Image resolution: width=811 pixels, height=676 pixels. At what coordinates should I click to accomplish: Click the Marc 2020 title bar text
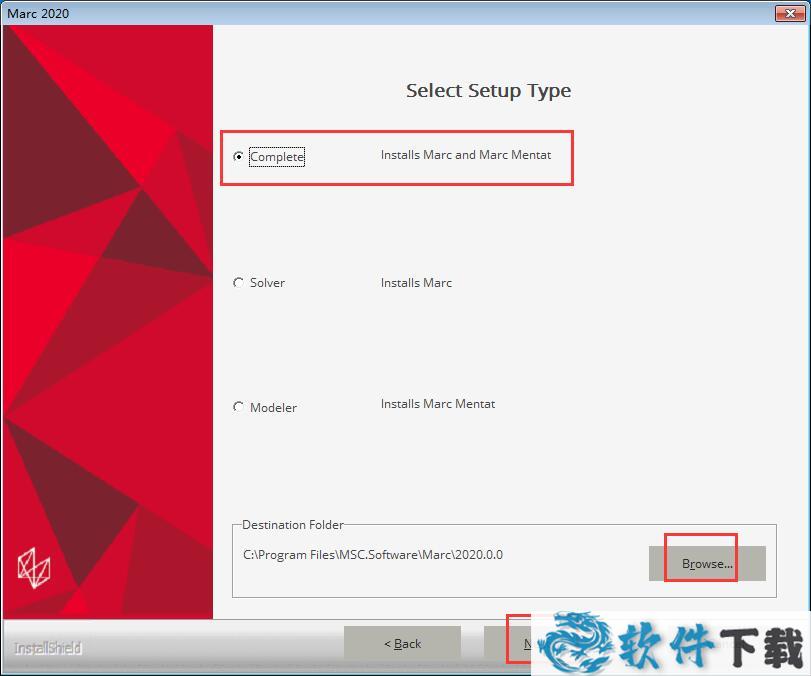click(x=39, y=13)
